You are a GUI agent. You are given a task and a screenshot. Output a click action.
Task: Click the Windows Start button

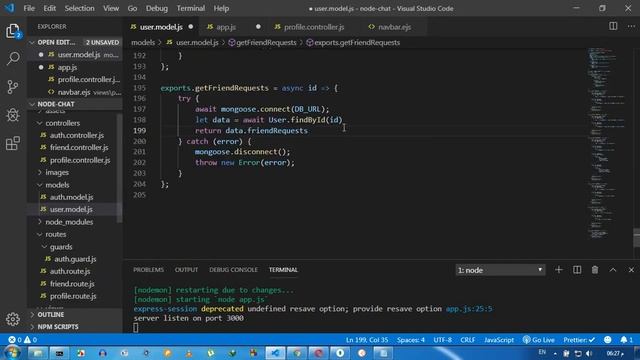coord(12,353)
